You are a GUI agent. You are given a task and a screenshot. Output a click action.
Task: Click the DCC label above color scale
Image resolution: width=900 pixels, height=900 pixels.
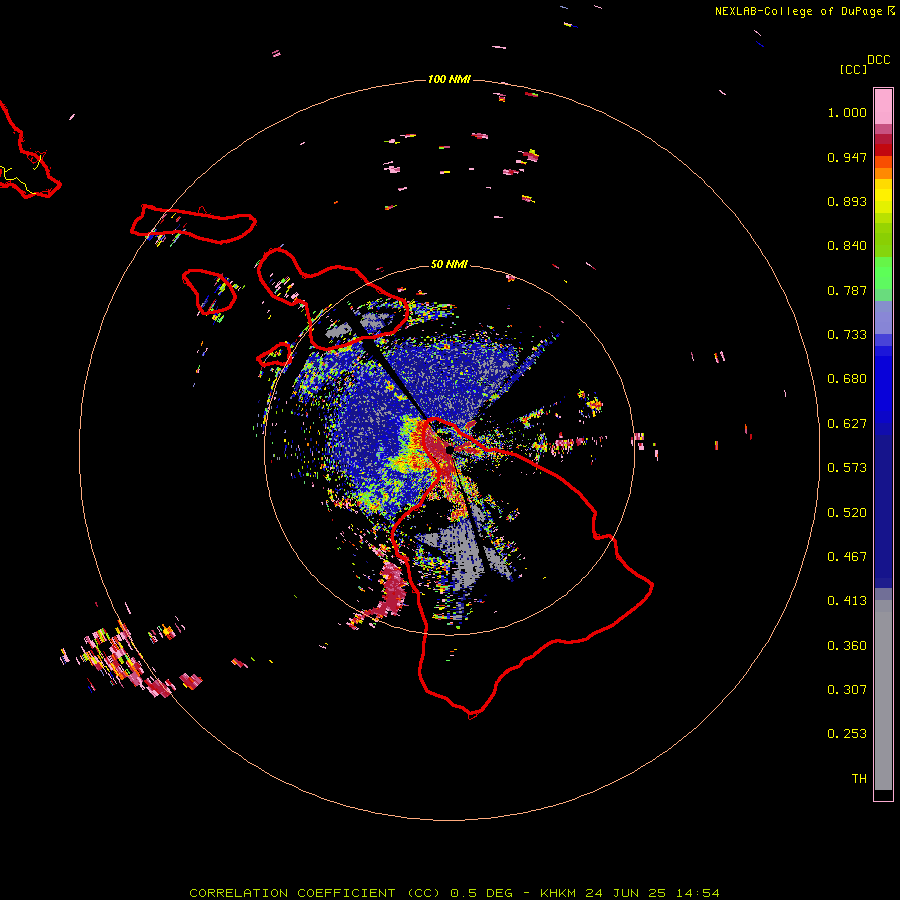pos(878,60)
